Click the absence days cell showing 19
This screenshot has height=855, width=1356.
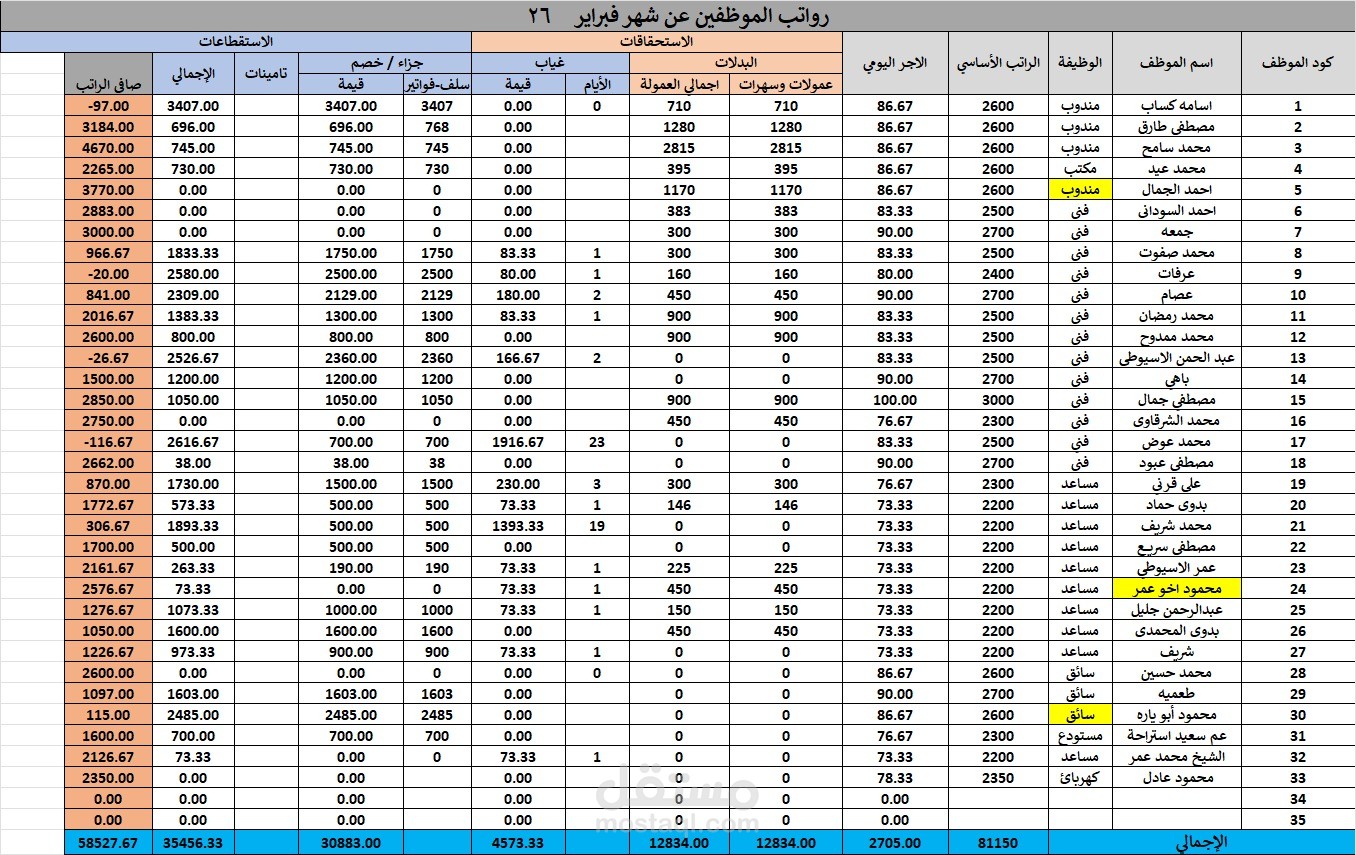click(597, 526)
